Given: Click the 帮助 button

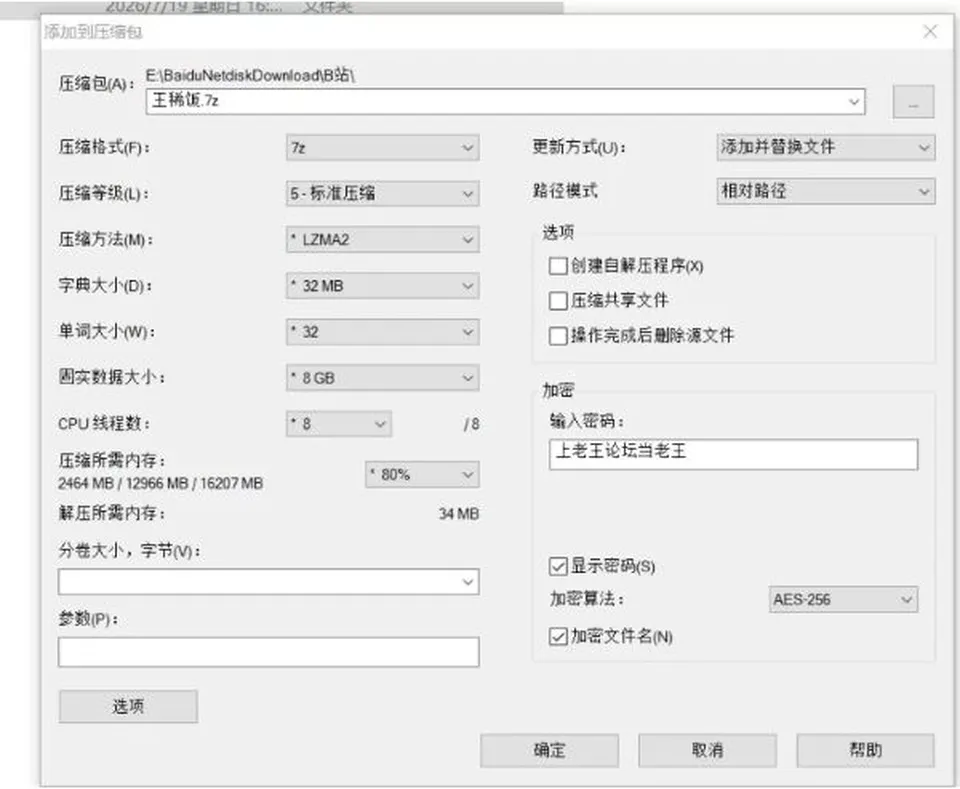Looking at the screenshot, I should pos(865,750).
